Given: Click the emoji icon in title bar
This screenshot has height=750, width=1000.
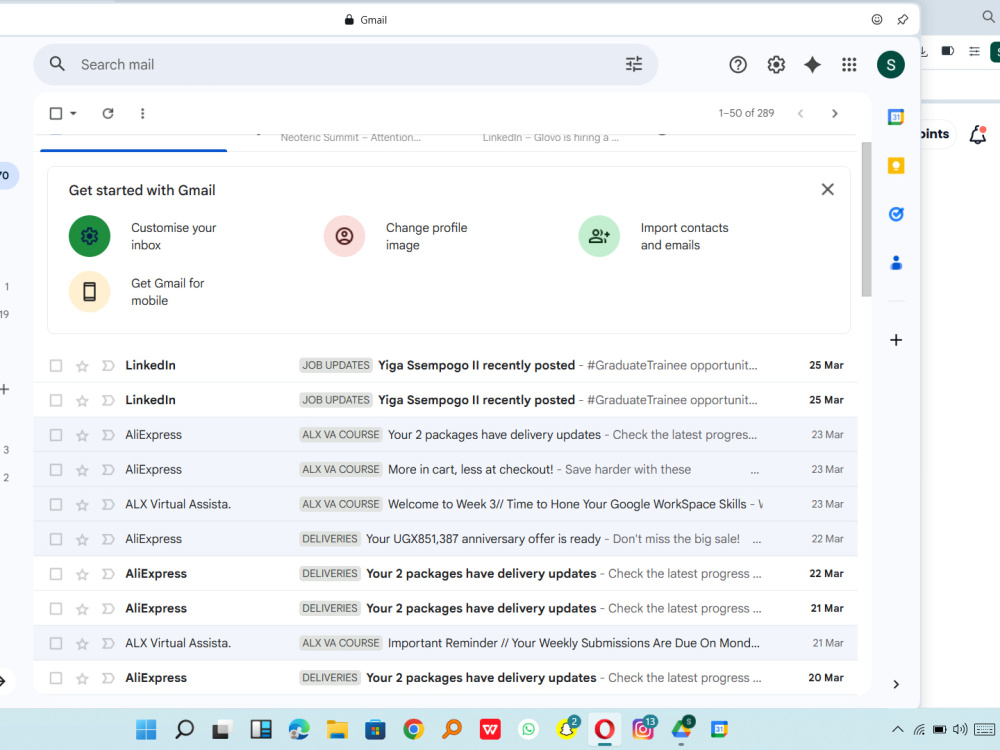Looking at the screenshot, I should (x=877, y=20).
